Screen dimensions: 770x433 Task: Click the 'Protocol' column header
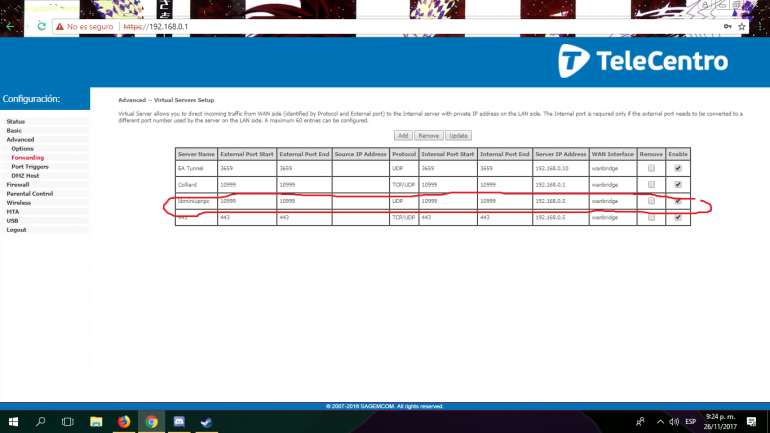tap(404, 154)
